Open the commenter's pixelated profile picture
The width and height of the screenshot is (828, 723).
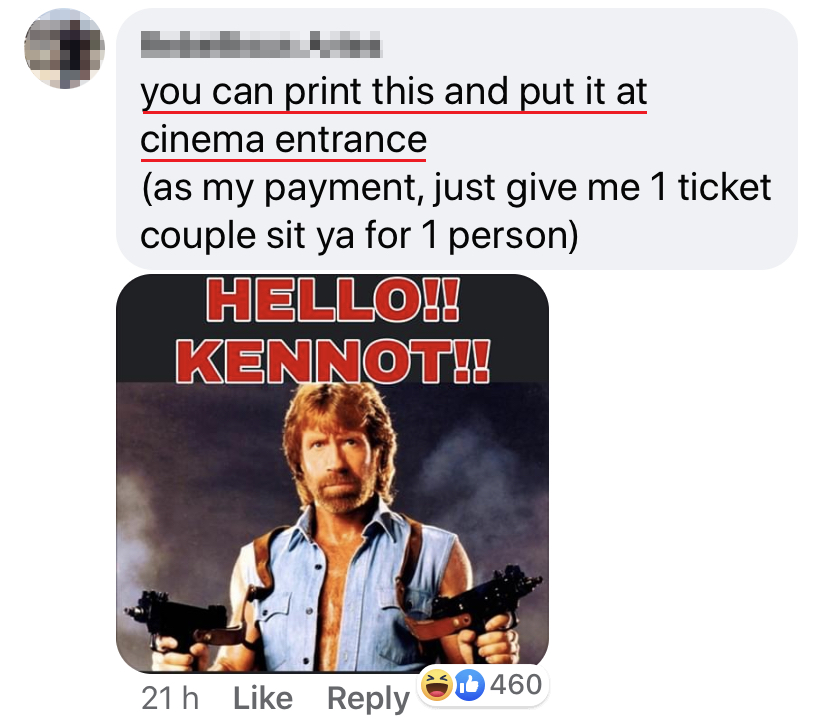pos(64,50)
